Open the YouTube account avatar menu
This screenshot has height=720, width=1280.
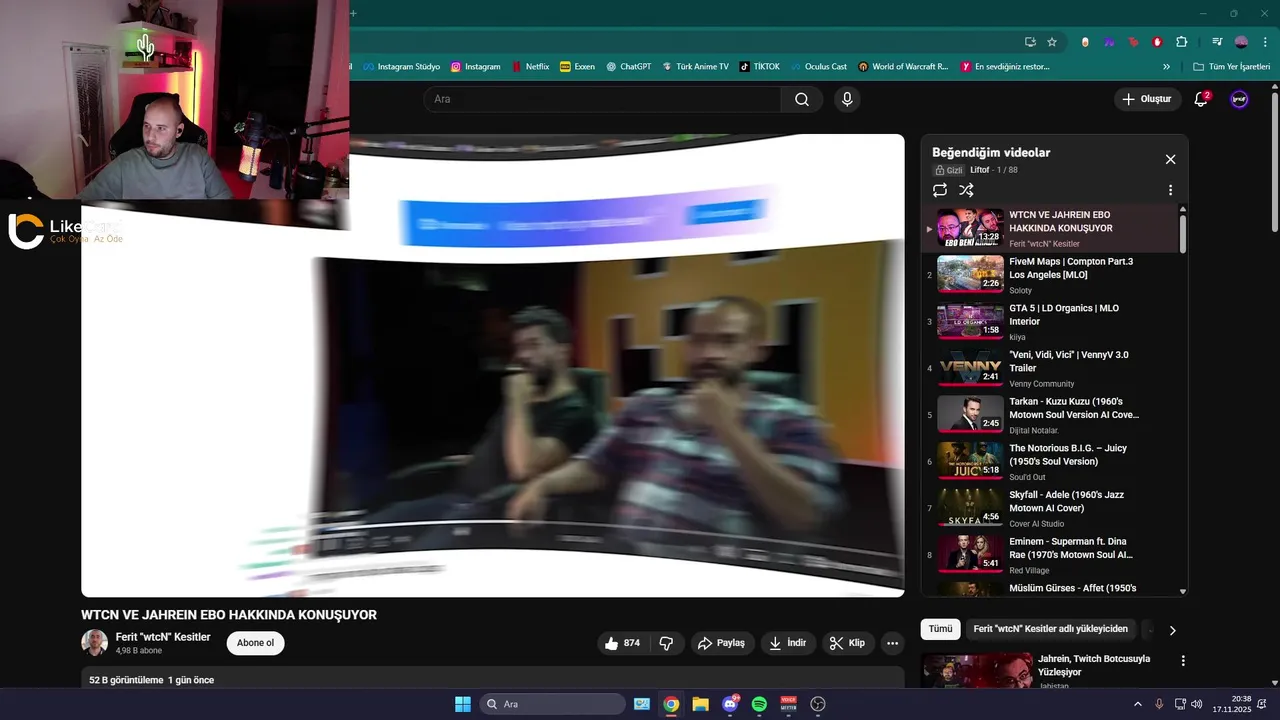pos(1239,99)
